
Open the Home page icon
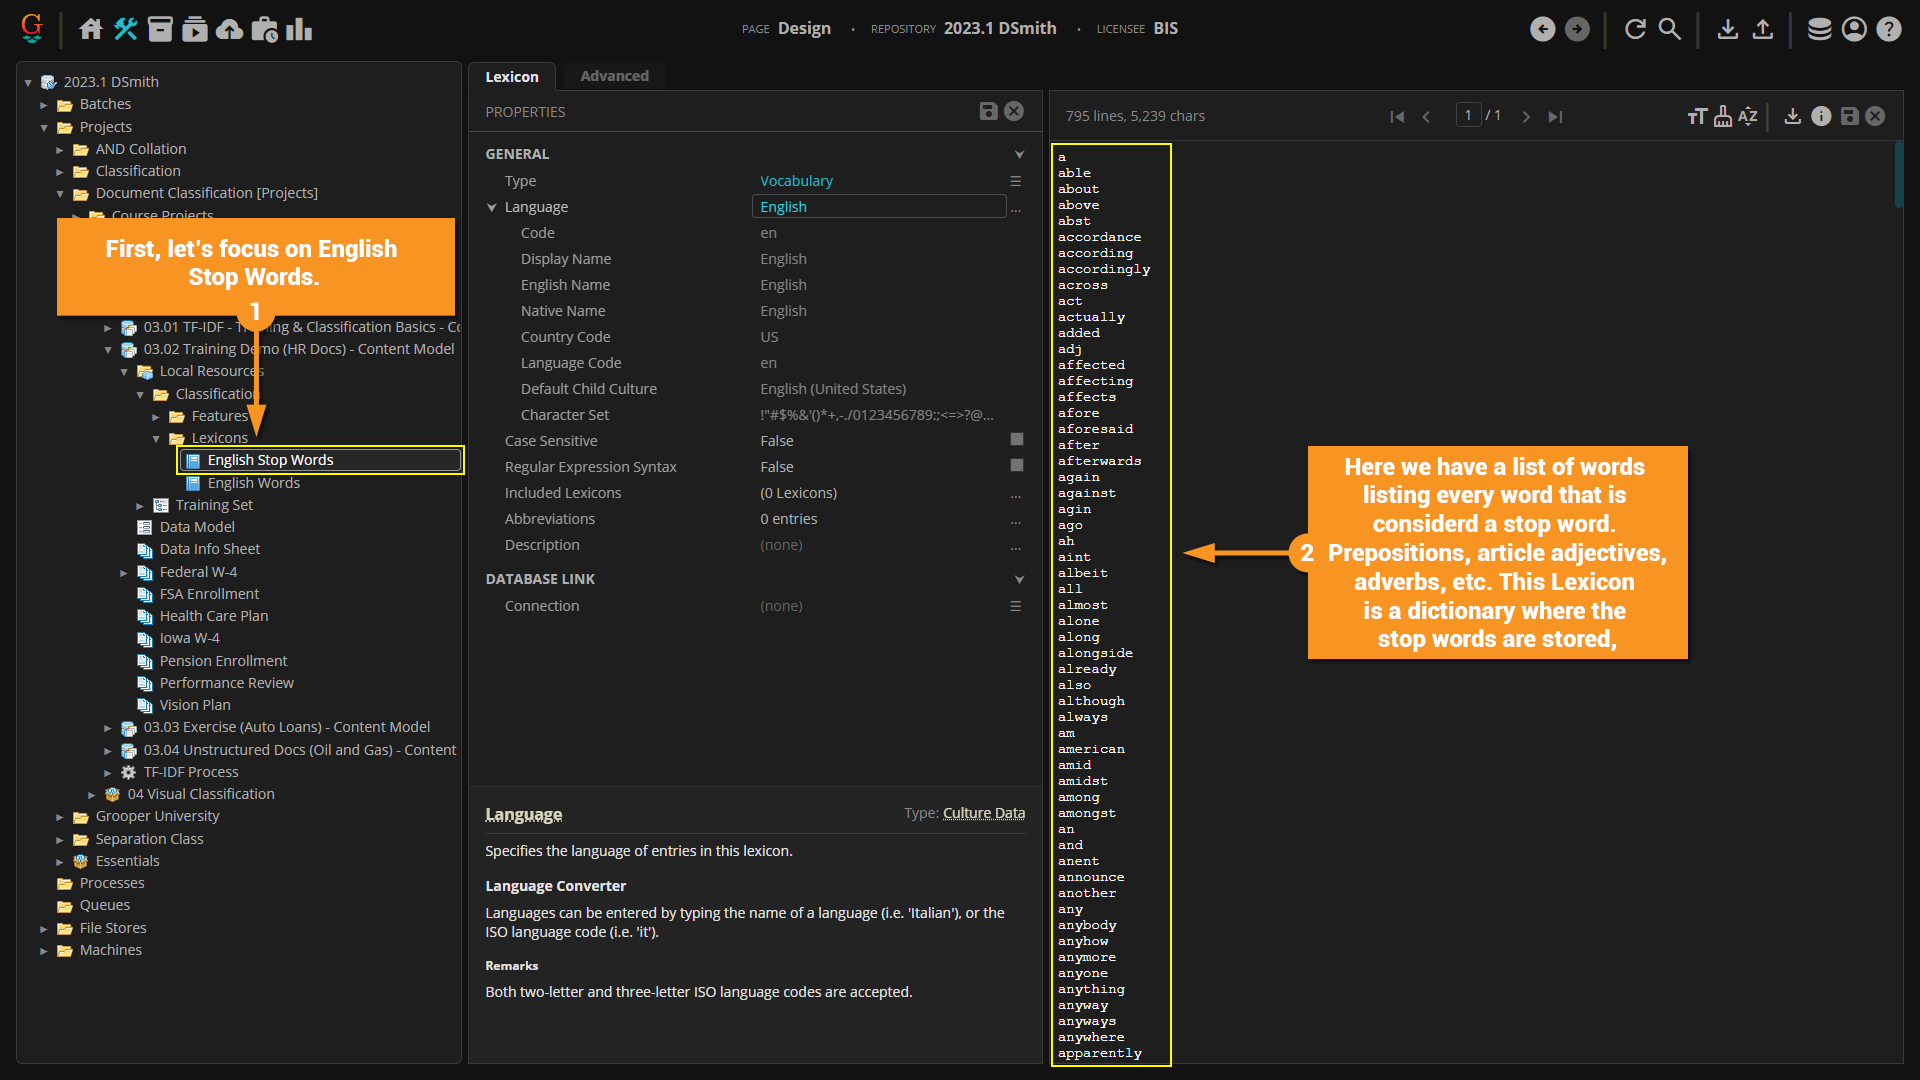coord(91,29)
